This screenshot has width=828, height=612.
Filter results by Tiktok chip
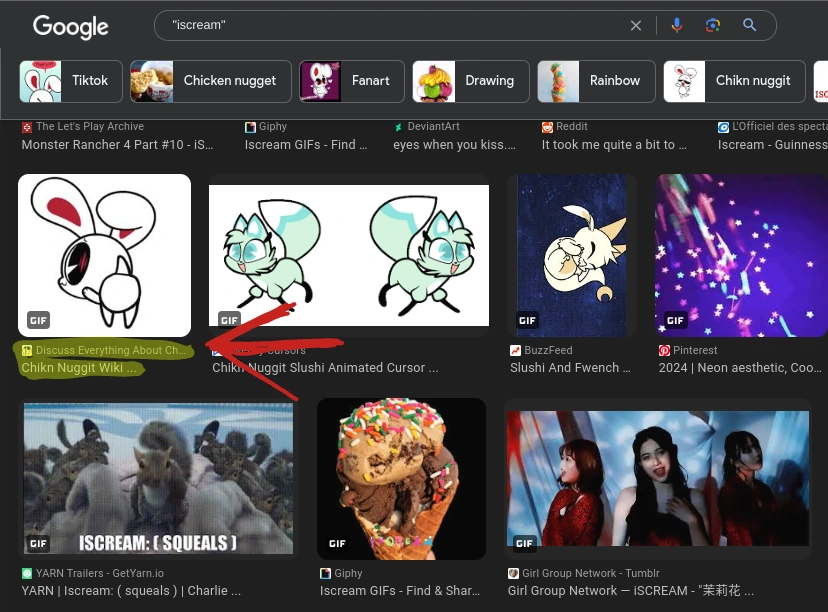[71, 81]
